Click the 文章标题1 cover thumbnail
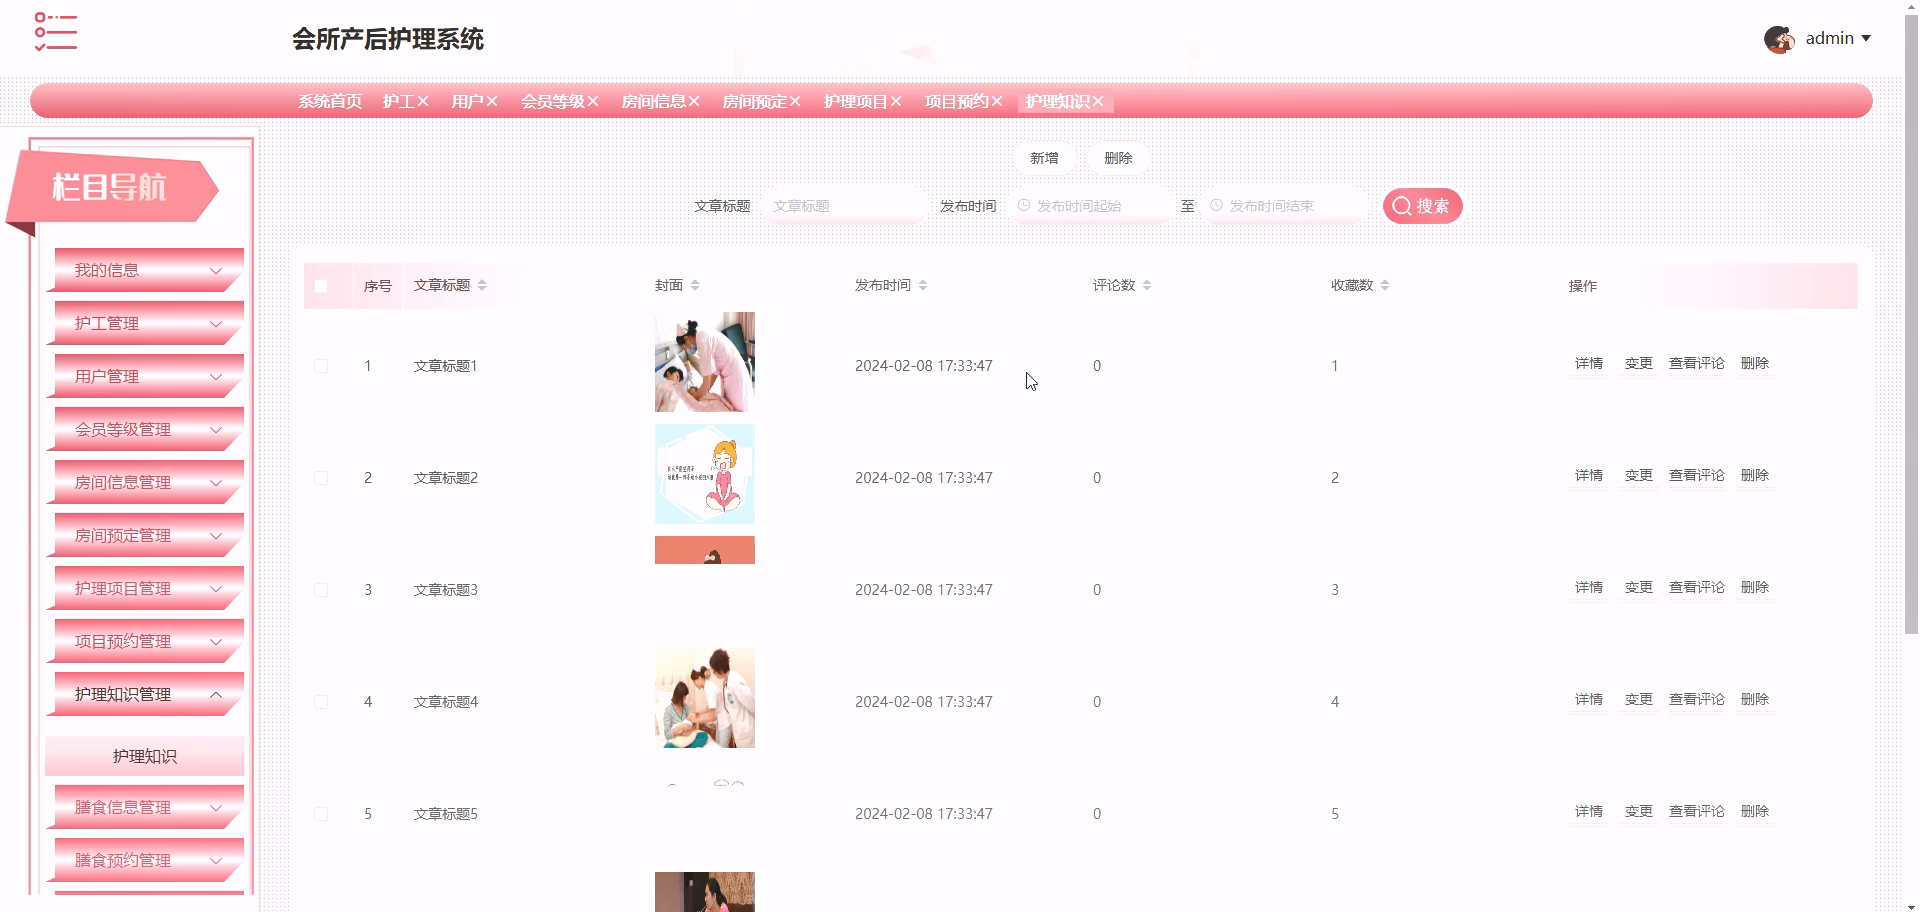 tap(704, 361)
